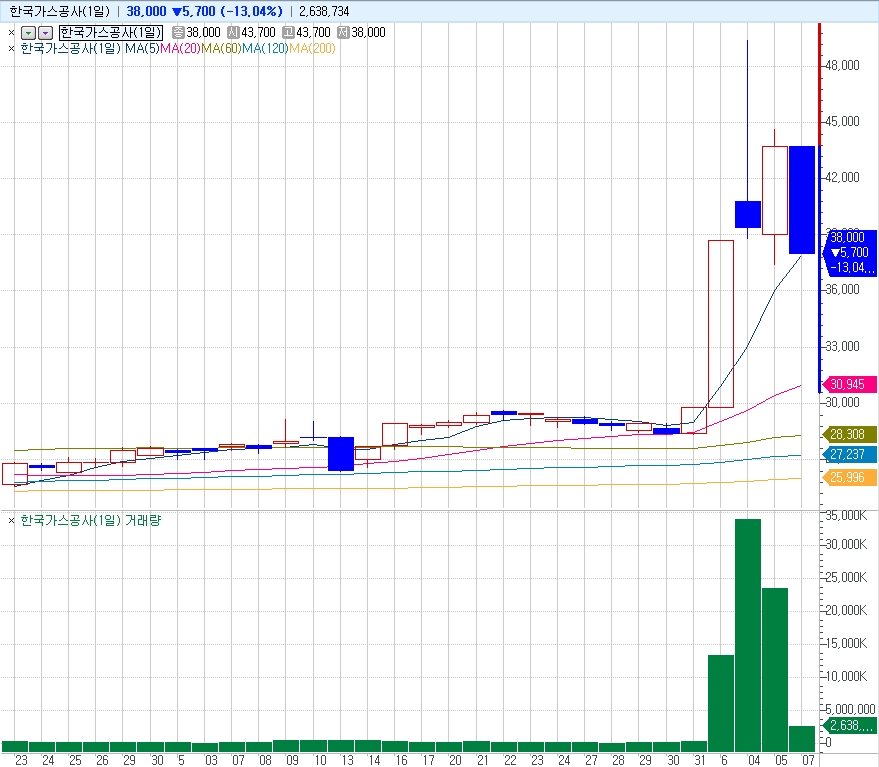Select the MA(60) legend label
Image resolution: width=879 pixels, height=767 pixels.
coord(221,48)
